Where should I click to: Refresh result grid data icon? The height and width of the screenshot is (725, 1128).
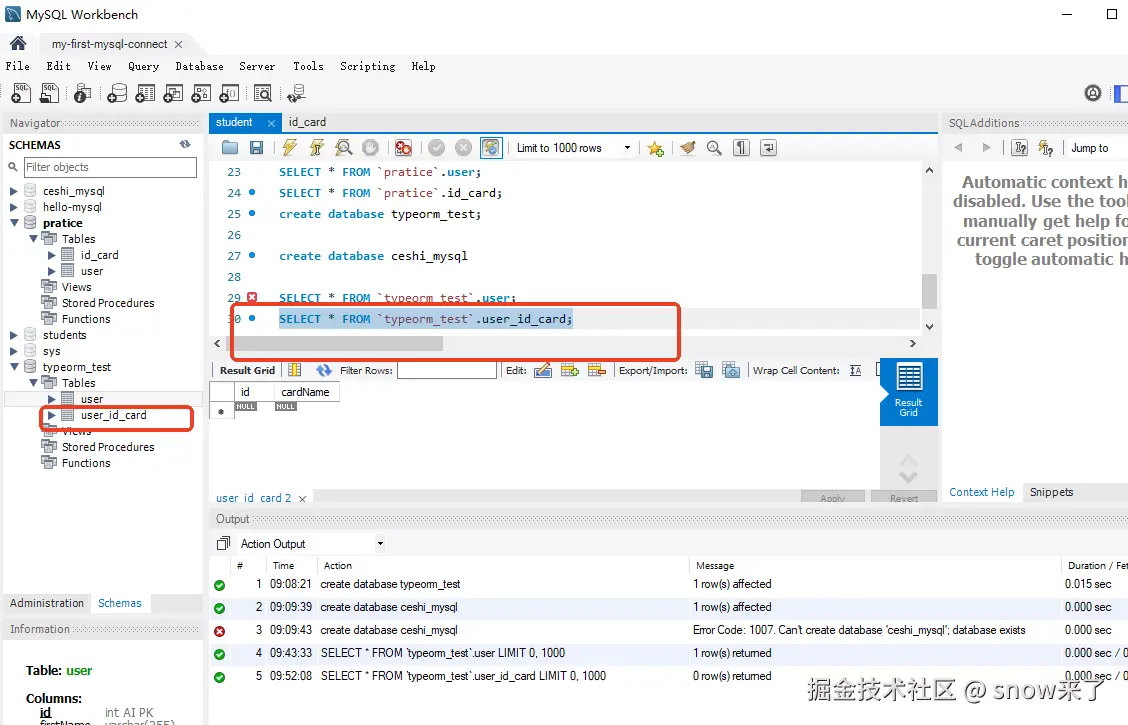[324, 370]
